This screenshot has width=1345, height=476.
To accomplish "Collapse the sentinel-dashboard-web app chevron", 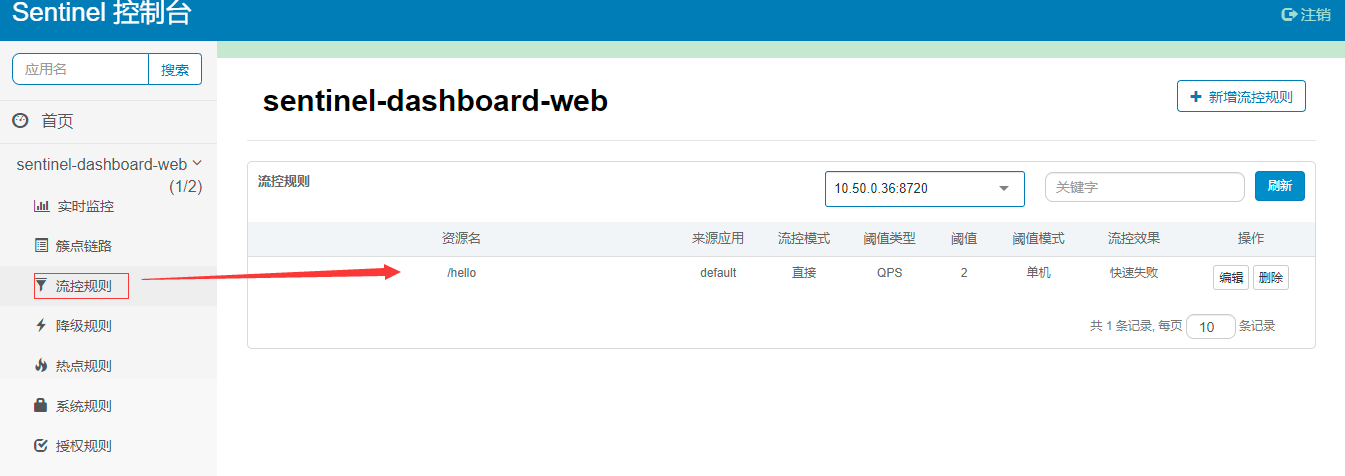I will 197,163.
